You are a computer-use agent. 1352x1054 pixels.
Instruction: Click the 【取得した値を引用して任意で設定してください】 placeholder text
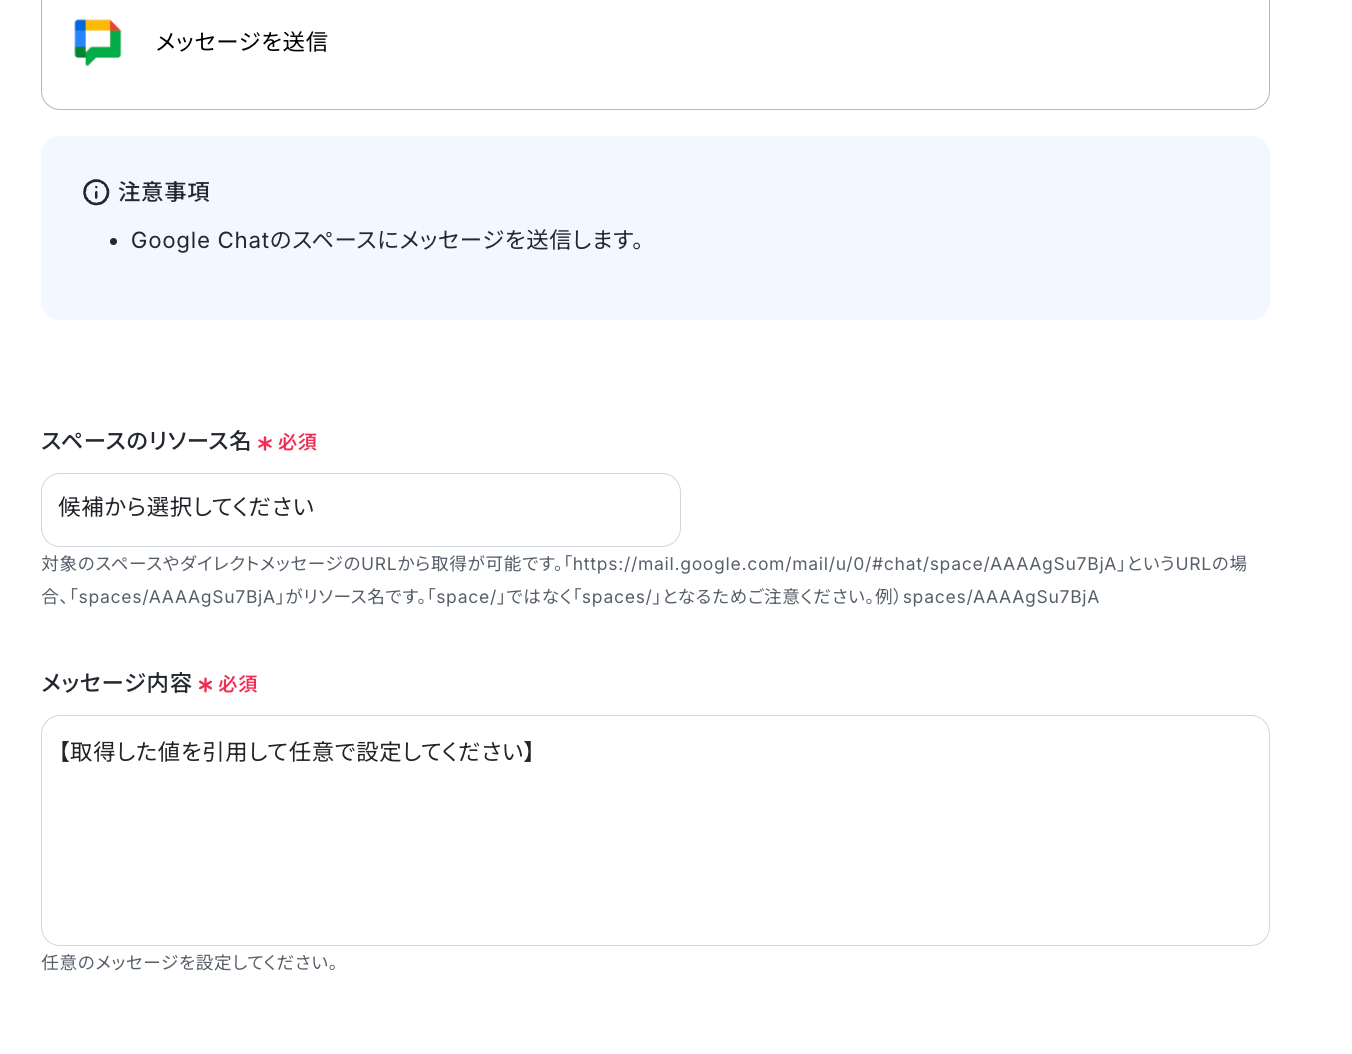tap(296, 752)
